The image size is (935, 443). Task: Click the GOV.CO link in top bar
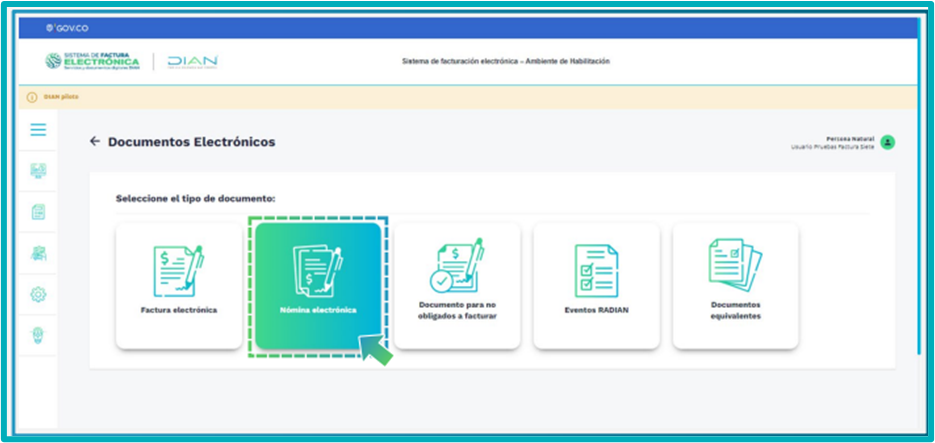click(61, 28)
